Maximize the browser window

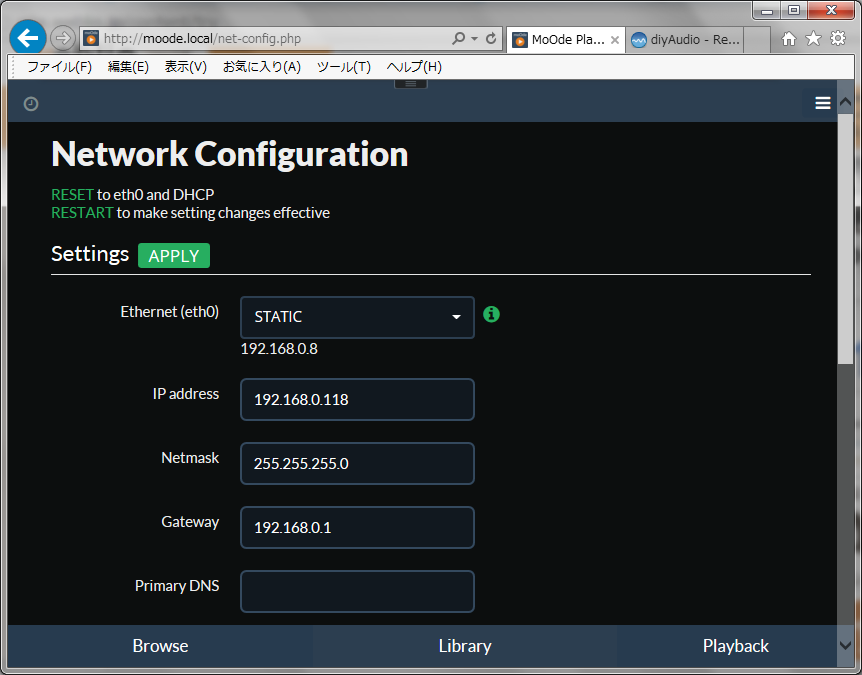coord(794,10)
